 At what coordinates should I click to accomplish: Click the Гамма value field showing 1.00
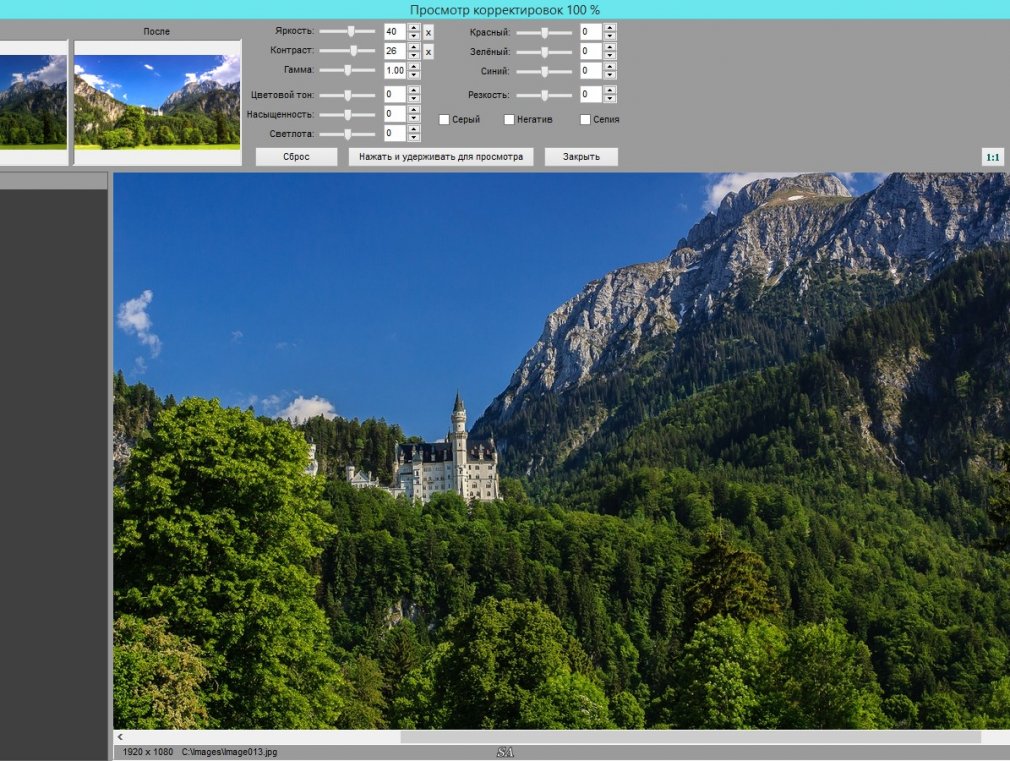click(395, 70)
